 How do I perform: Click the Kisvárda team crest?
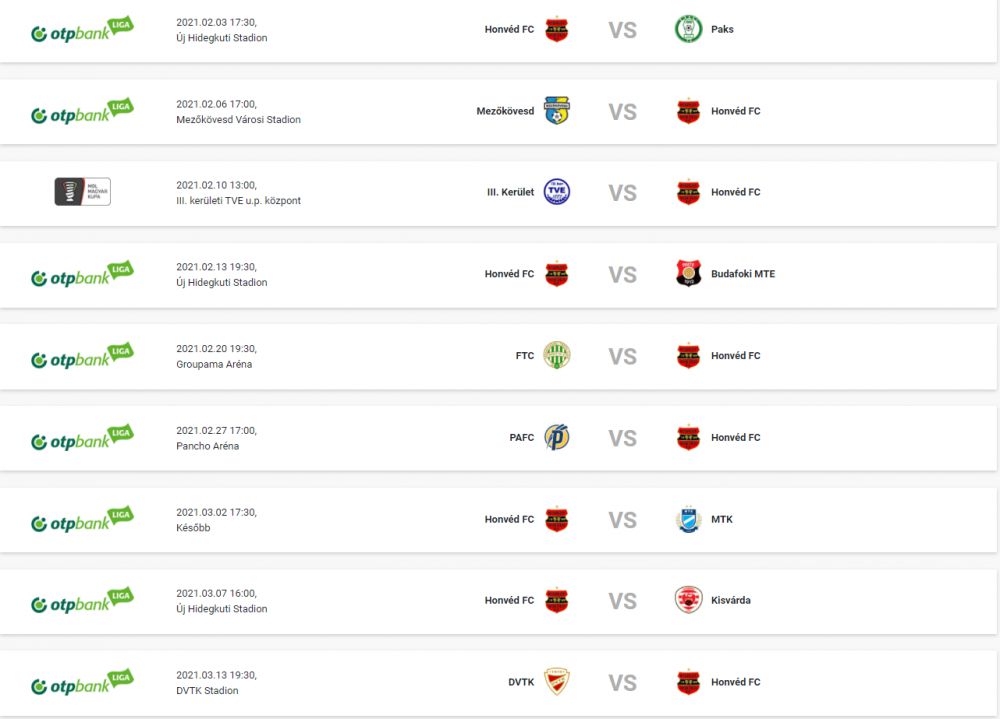[688, 600]
